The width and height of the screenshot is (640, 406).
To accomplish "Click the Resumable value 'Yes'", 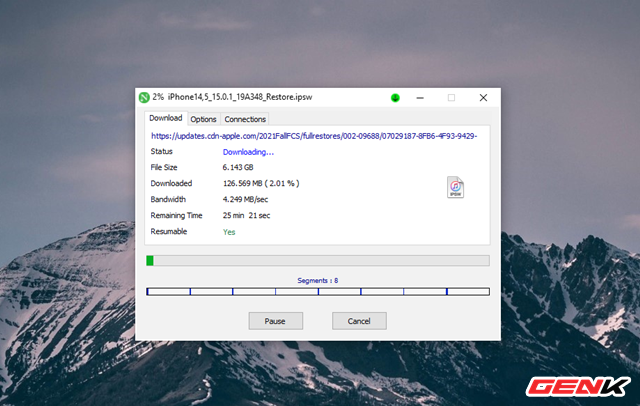I will pyautogui.click(x=229, y=232).
